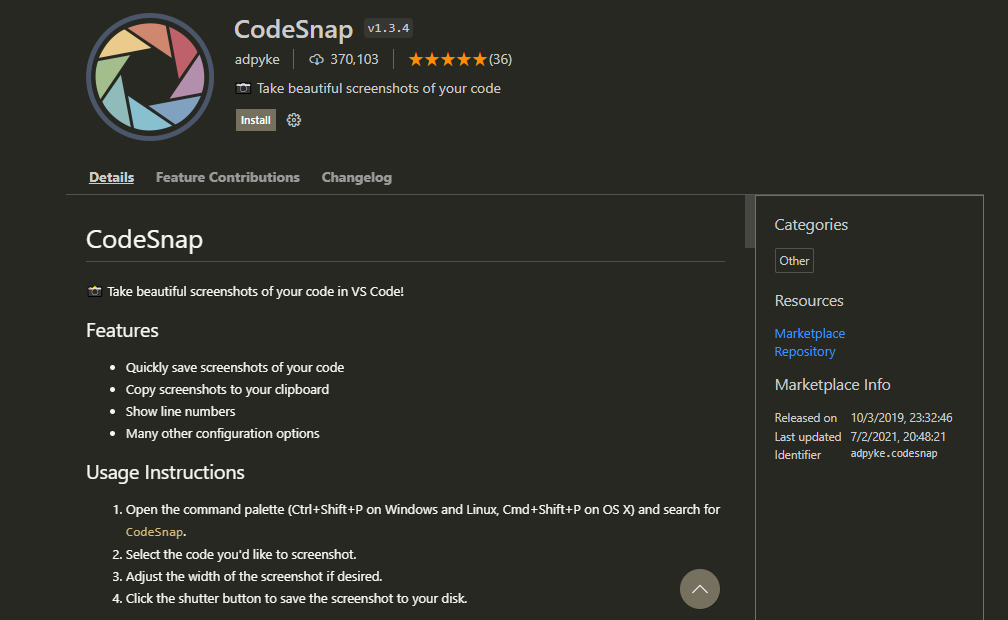The image size is (1008, 620).
Task: Open the Changelog tab
Action: tap(356, 177)
